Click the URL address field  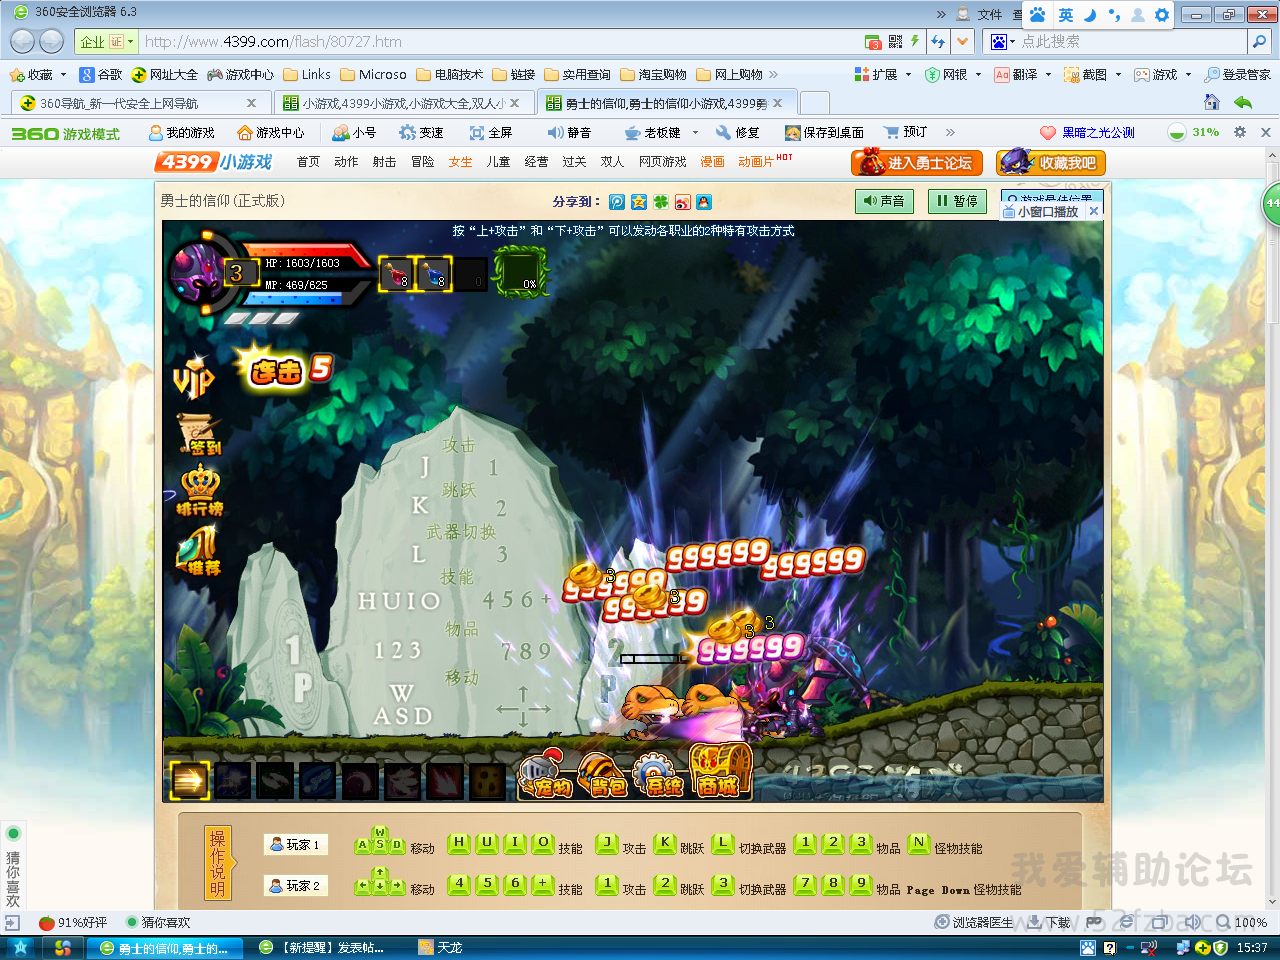point(500,41)
